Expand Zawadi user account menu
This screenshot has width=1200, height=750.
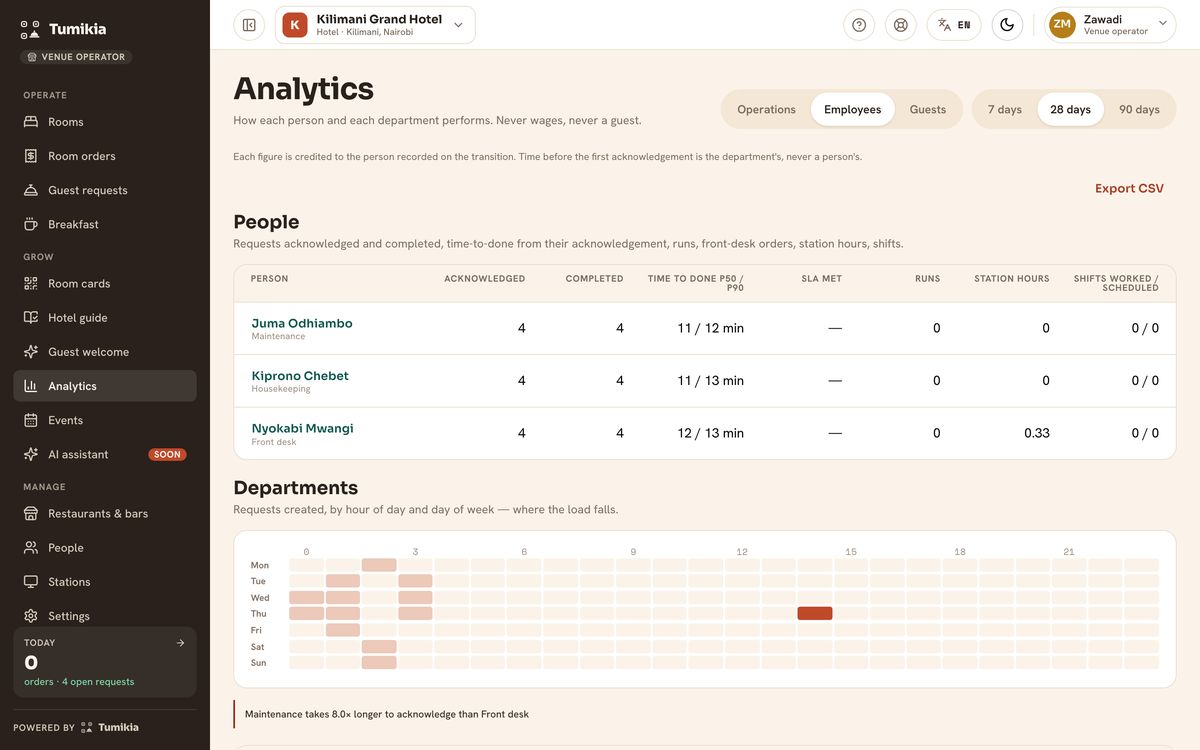(1110, 25)
